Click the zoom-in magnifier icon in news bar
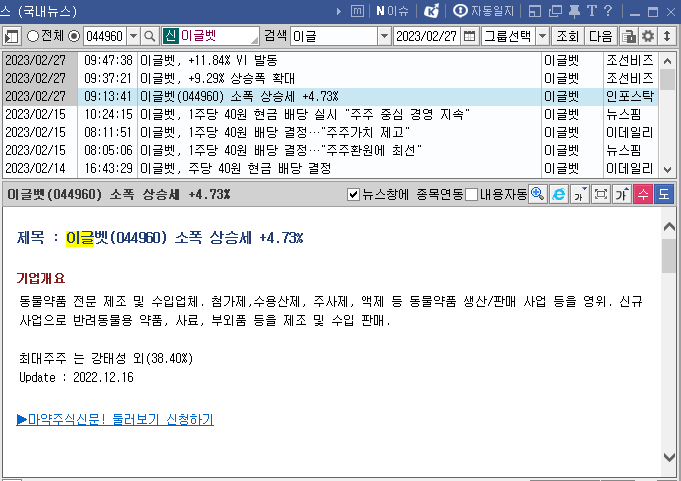Screen dimensions: 681x481 pyautogui.click(x=538, y=194)
